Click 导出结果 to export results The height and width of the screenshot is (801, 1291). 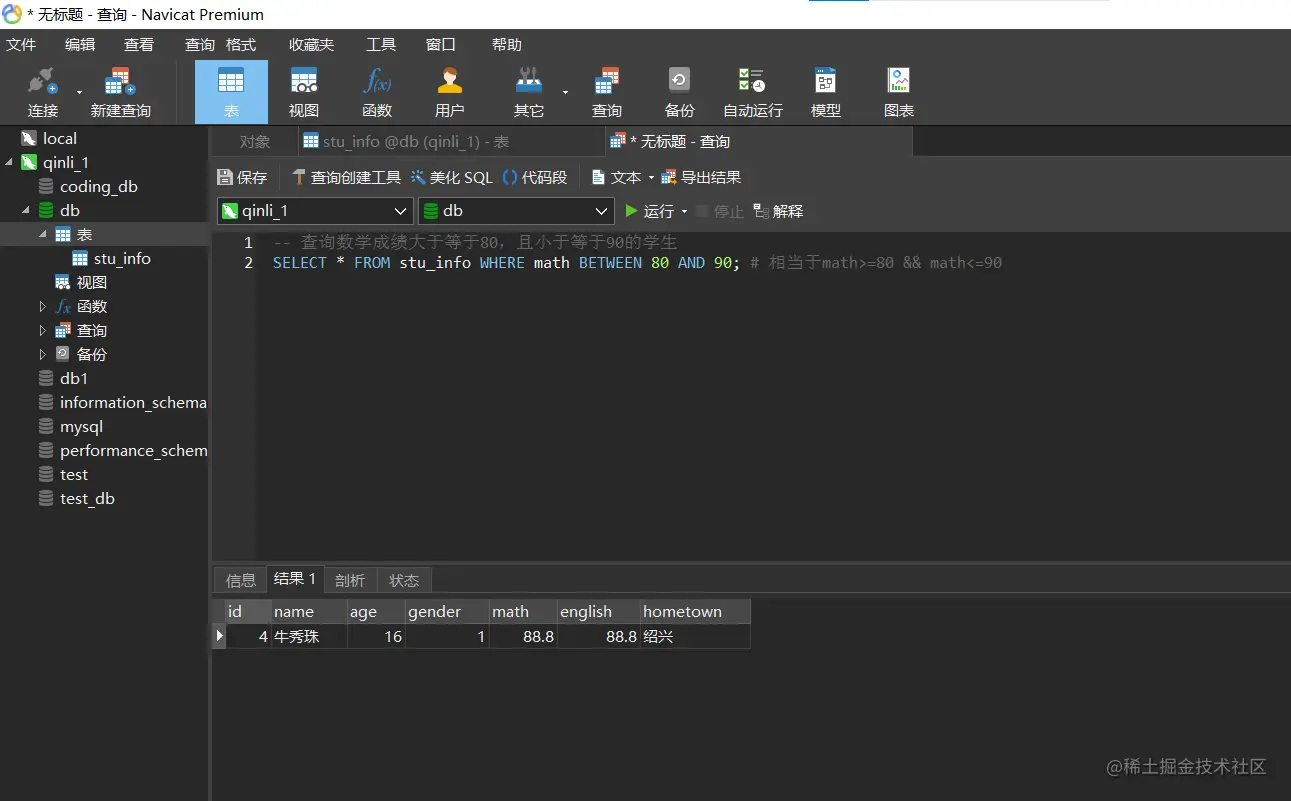pos(701,177)
